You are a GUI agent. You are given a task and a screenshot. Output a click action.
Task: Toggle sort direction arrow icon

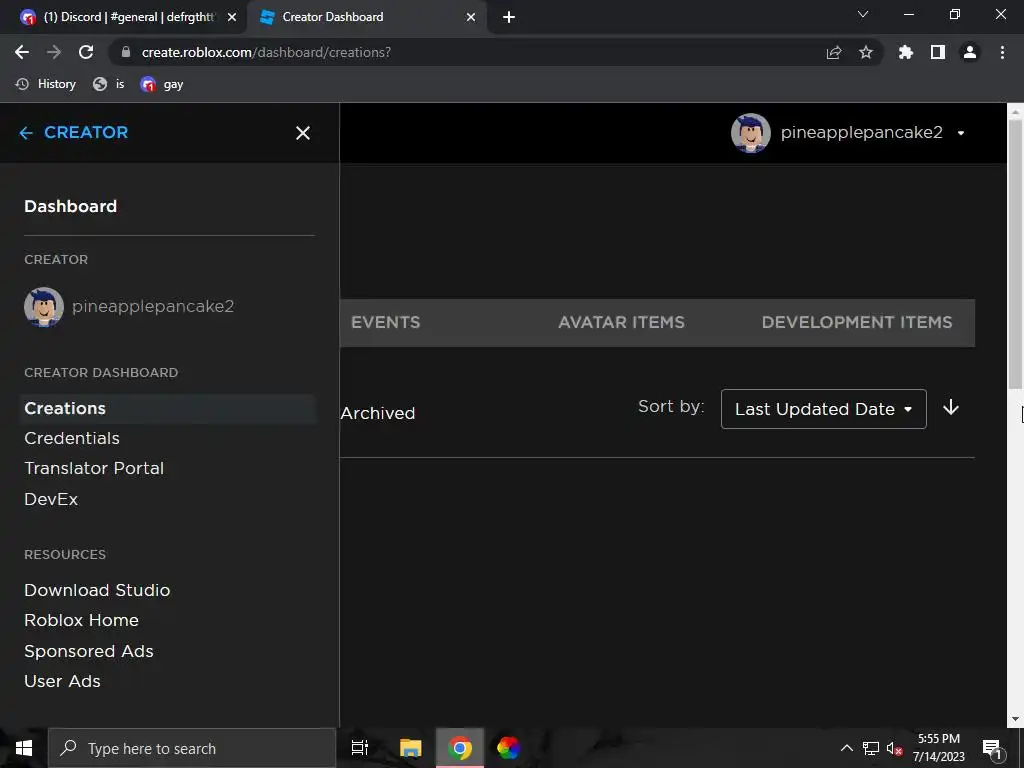951,408
